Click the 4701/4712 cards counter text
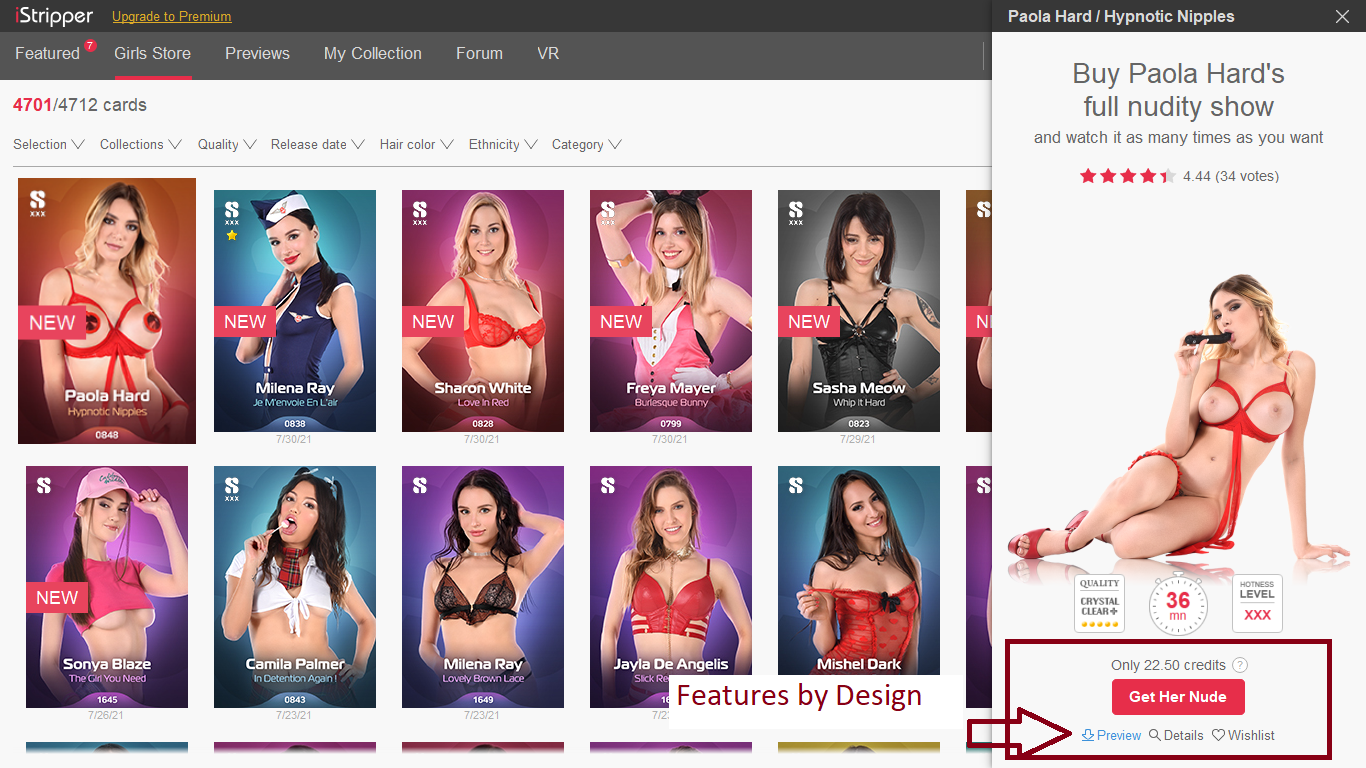 (80, 105)
